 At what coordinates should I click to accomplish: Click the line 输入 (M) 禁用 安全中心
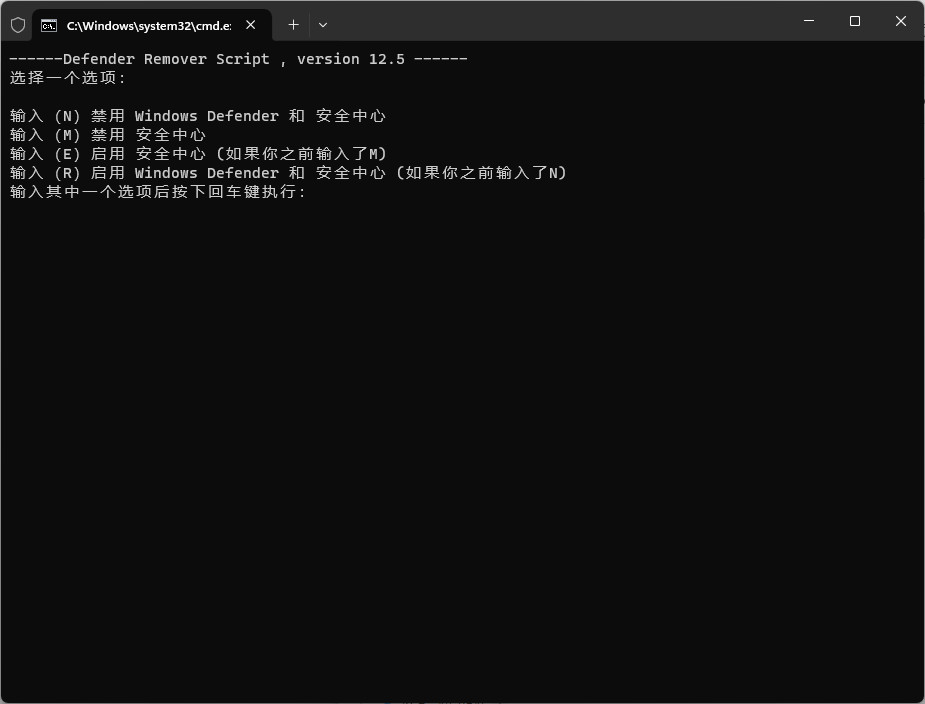(108, 135)
